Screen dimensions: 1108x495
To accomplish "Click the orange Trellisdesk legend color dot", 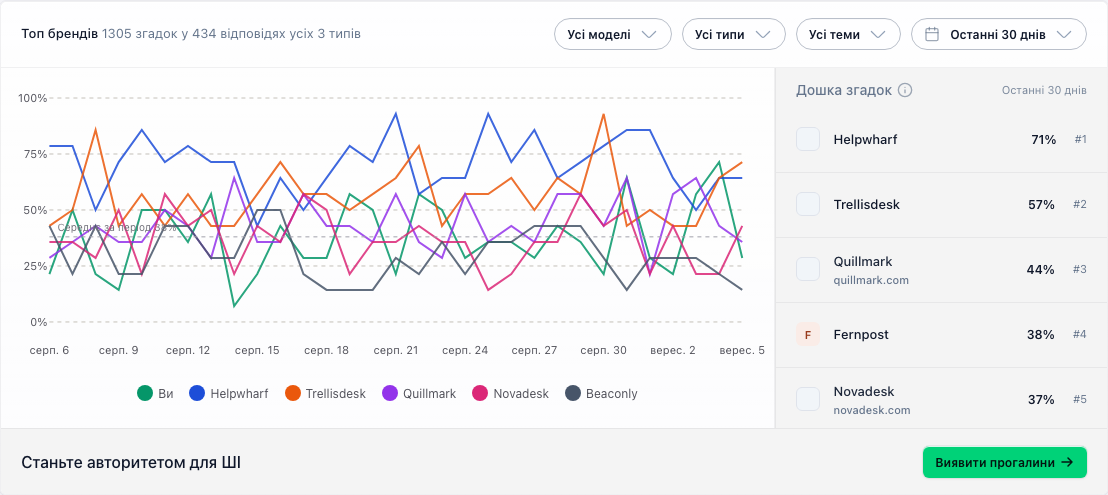I will pos(293,393).
